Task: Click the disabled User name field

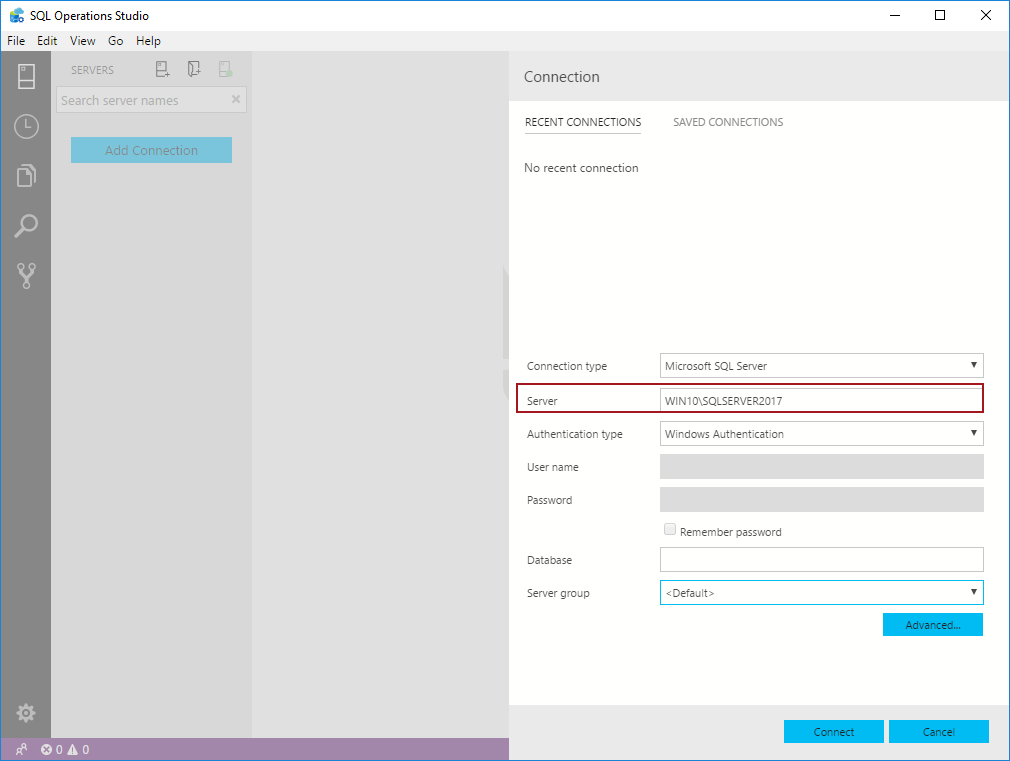Action: [821, 467]
